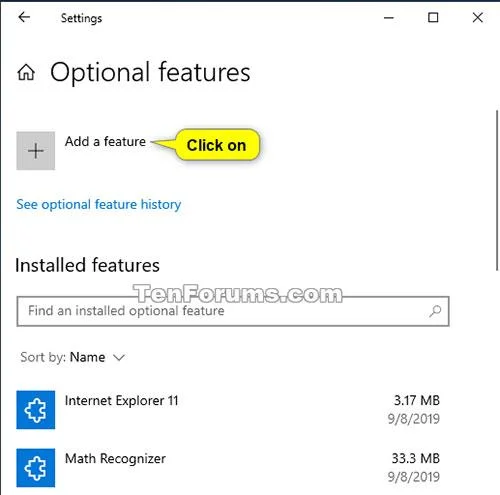Click the plus icon to add a feature
This screenshot has height=495, width=500.
pyautogui.click(x=36, y=151)
